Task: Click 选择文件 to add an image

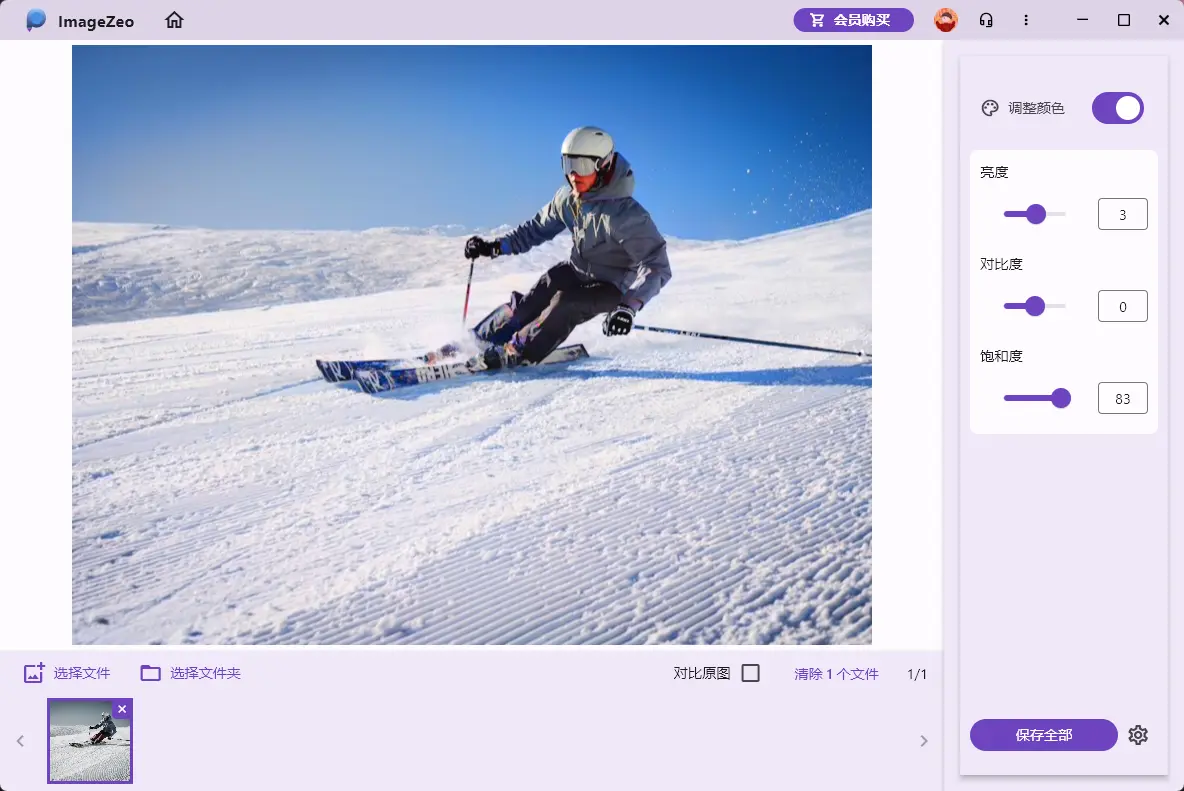Action: click(x=67, y=673)
